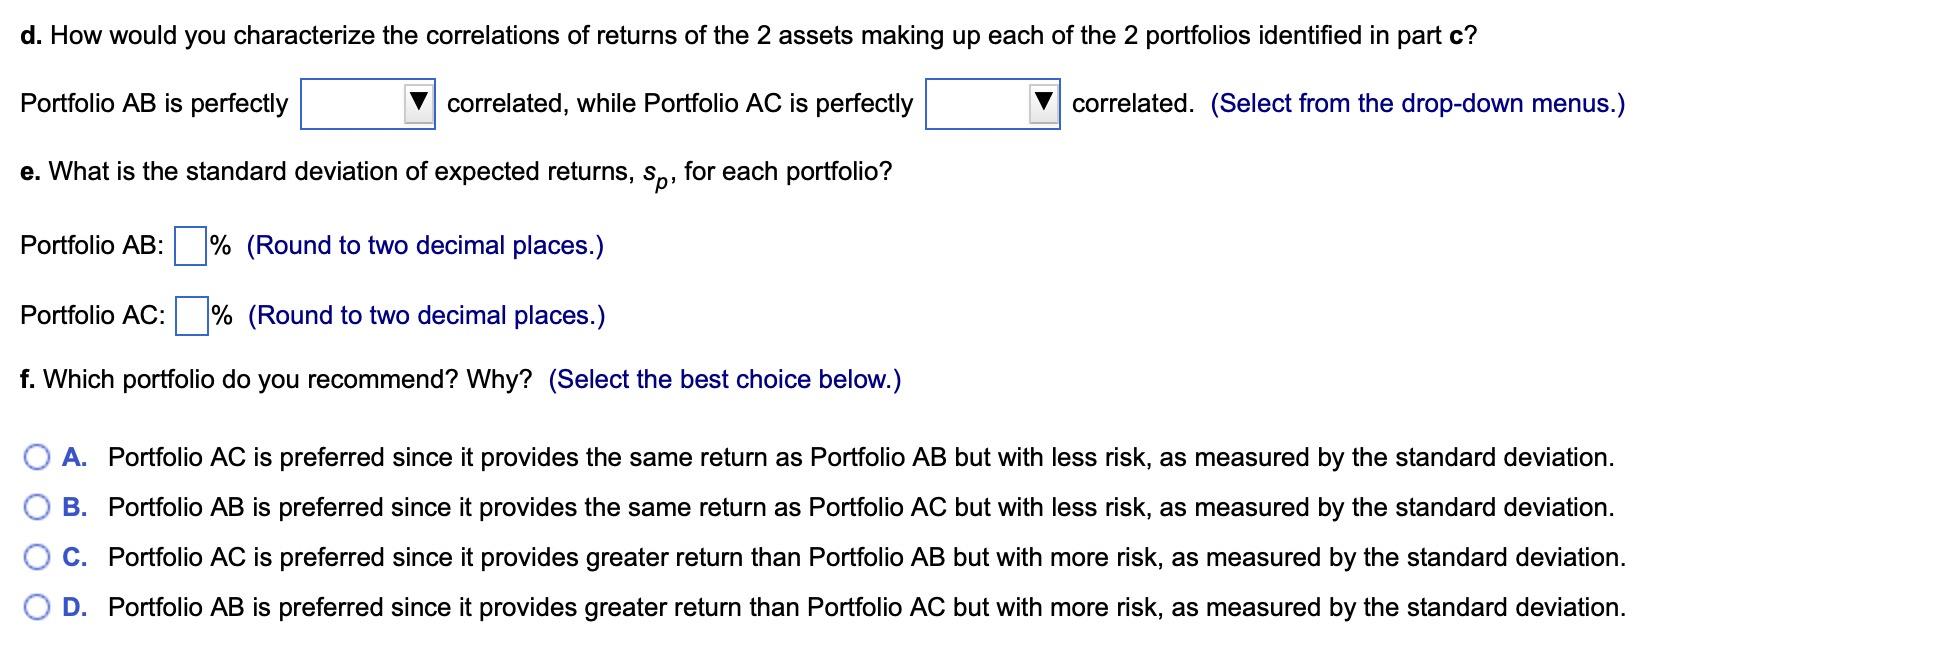The width and height of the screenshot is (1936, 660).
Task: Click the empty Portfolio AB correlation combo box
Action: (353, 104)
